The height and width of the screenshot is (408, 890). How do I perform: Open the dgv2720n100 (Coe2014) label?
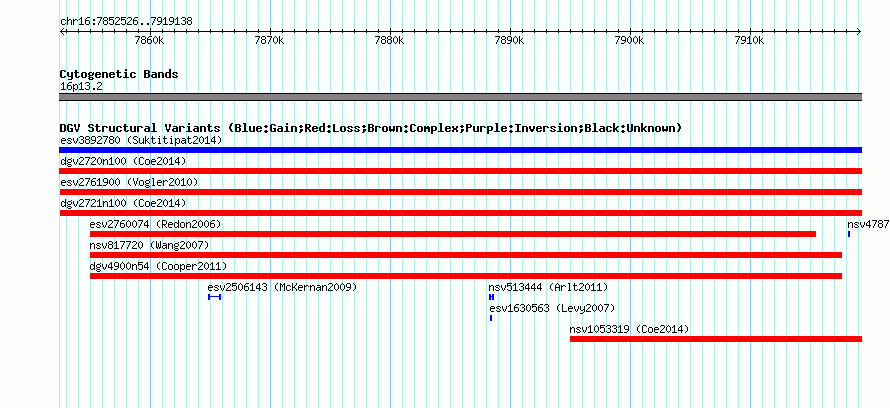click(x=123, y=161)
